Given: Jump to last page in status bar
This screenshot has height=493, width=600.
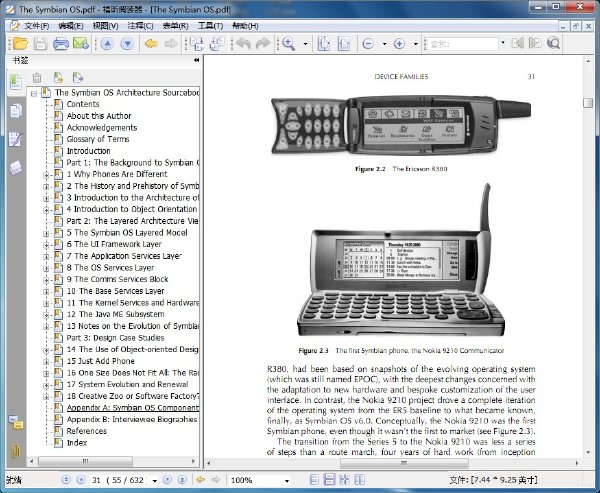Looking at the screenshot, I should (183, 480).
